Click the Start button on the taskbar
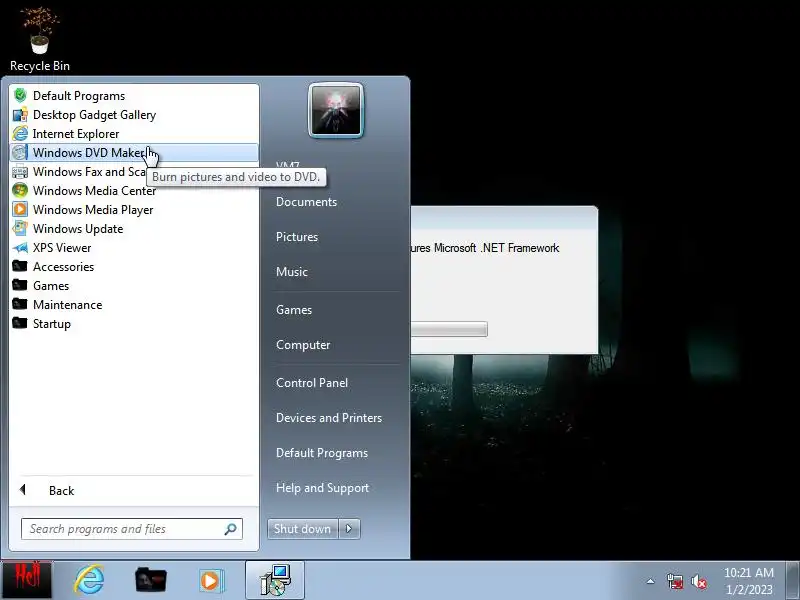The width and height of the screenshot is (800, 600). coord(27,580)
